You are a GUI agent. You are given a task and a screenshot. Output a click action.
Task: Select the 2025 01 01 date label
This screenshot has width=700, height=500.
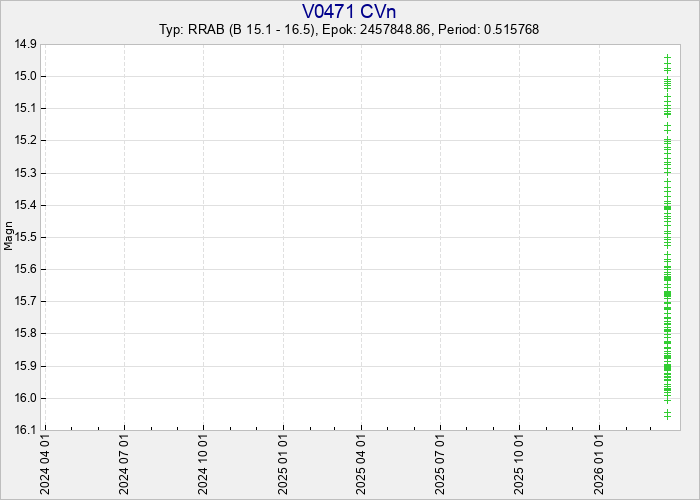(283, 465)
